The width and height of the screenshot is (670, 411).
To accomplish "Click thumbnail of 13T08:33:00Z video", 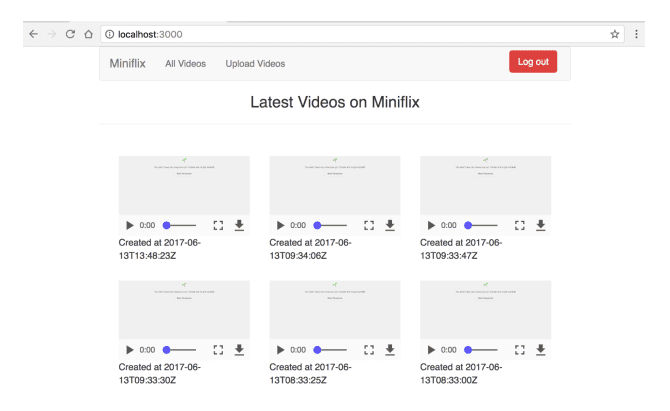I will point(485,310).
